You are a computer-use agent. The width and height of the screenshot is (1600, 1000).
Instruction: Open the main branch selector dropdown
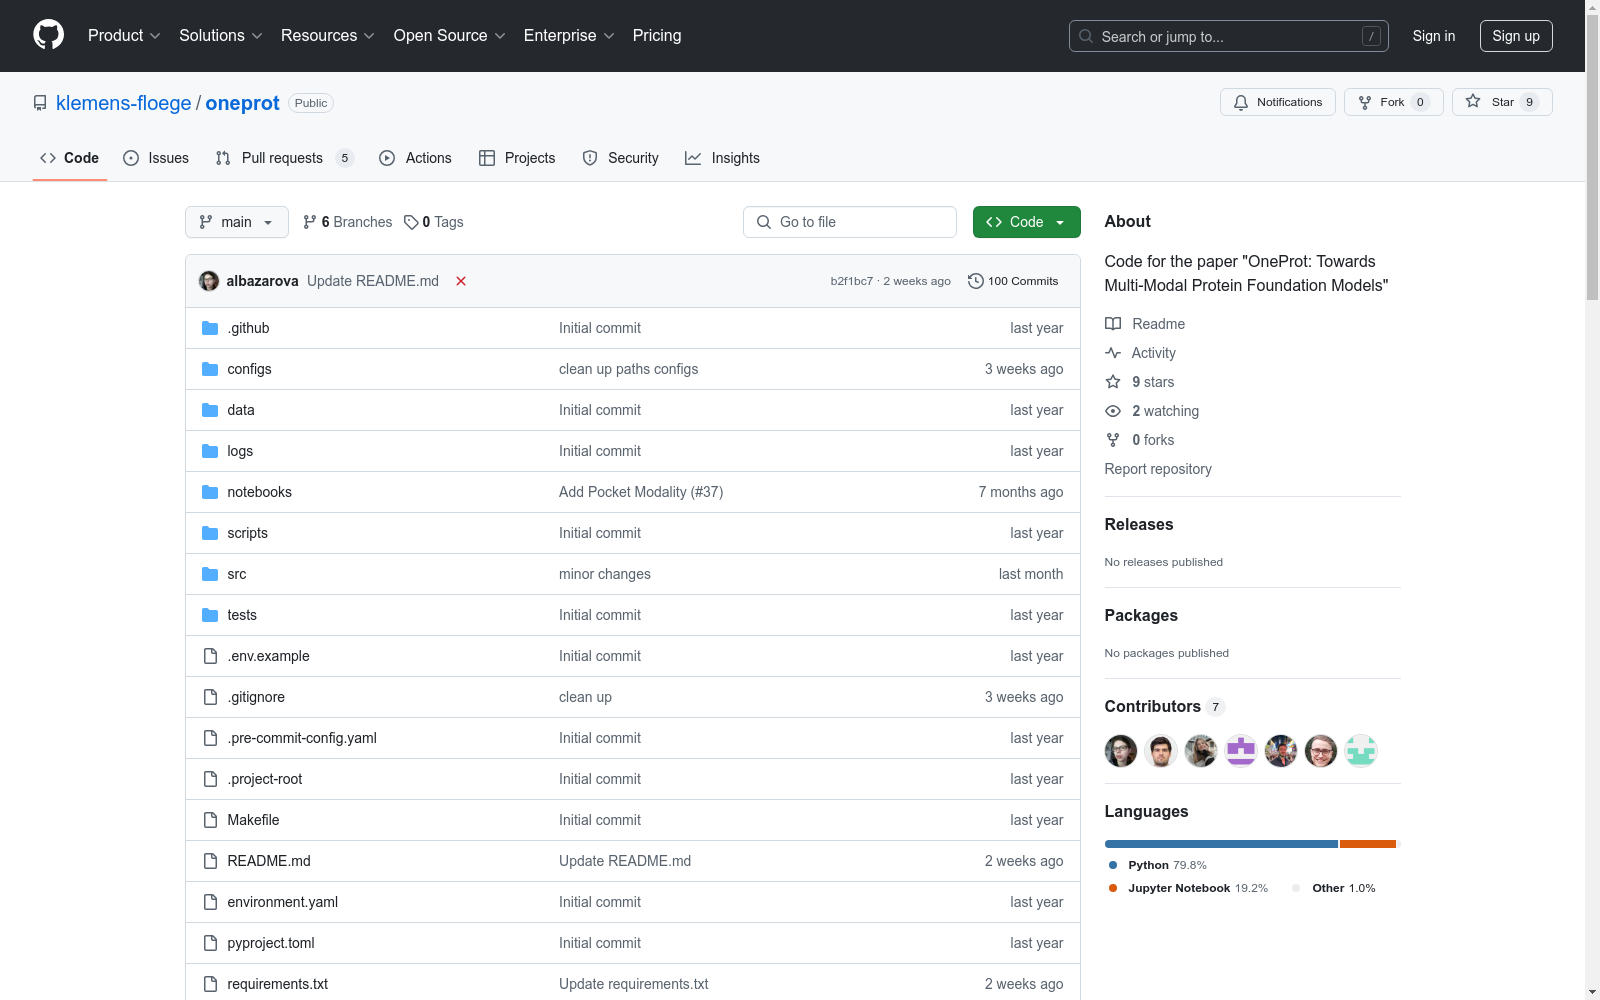click(x=237, y=222)
